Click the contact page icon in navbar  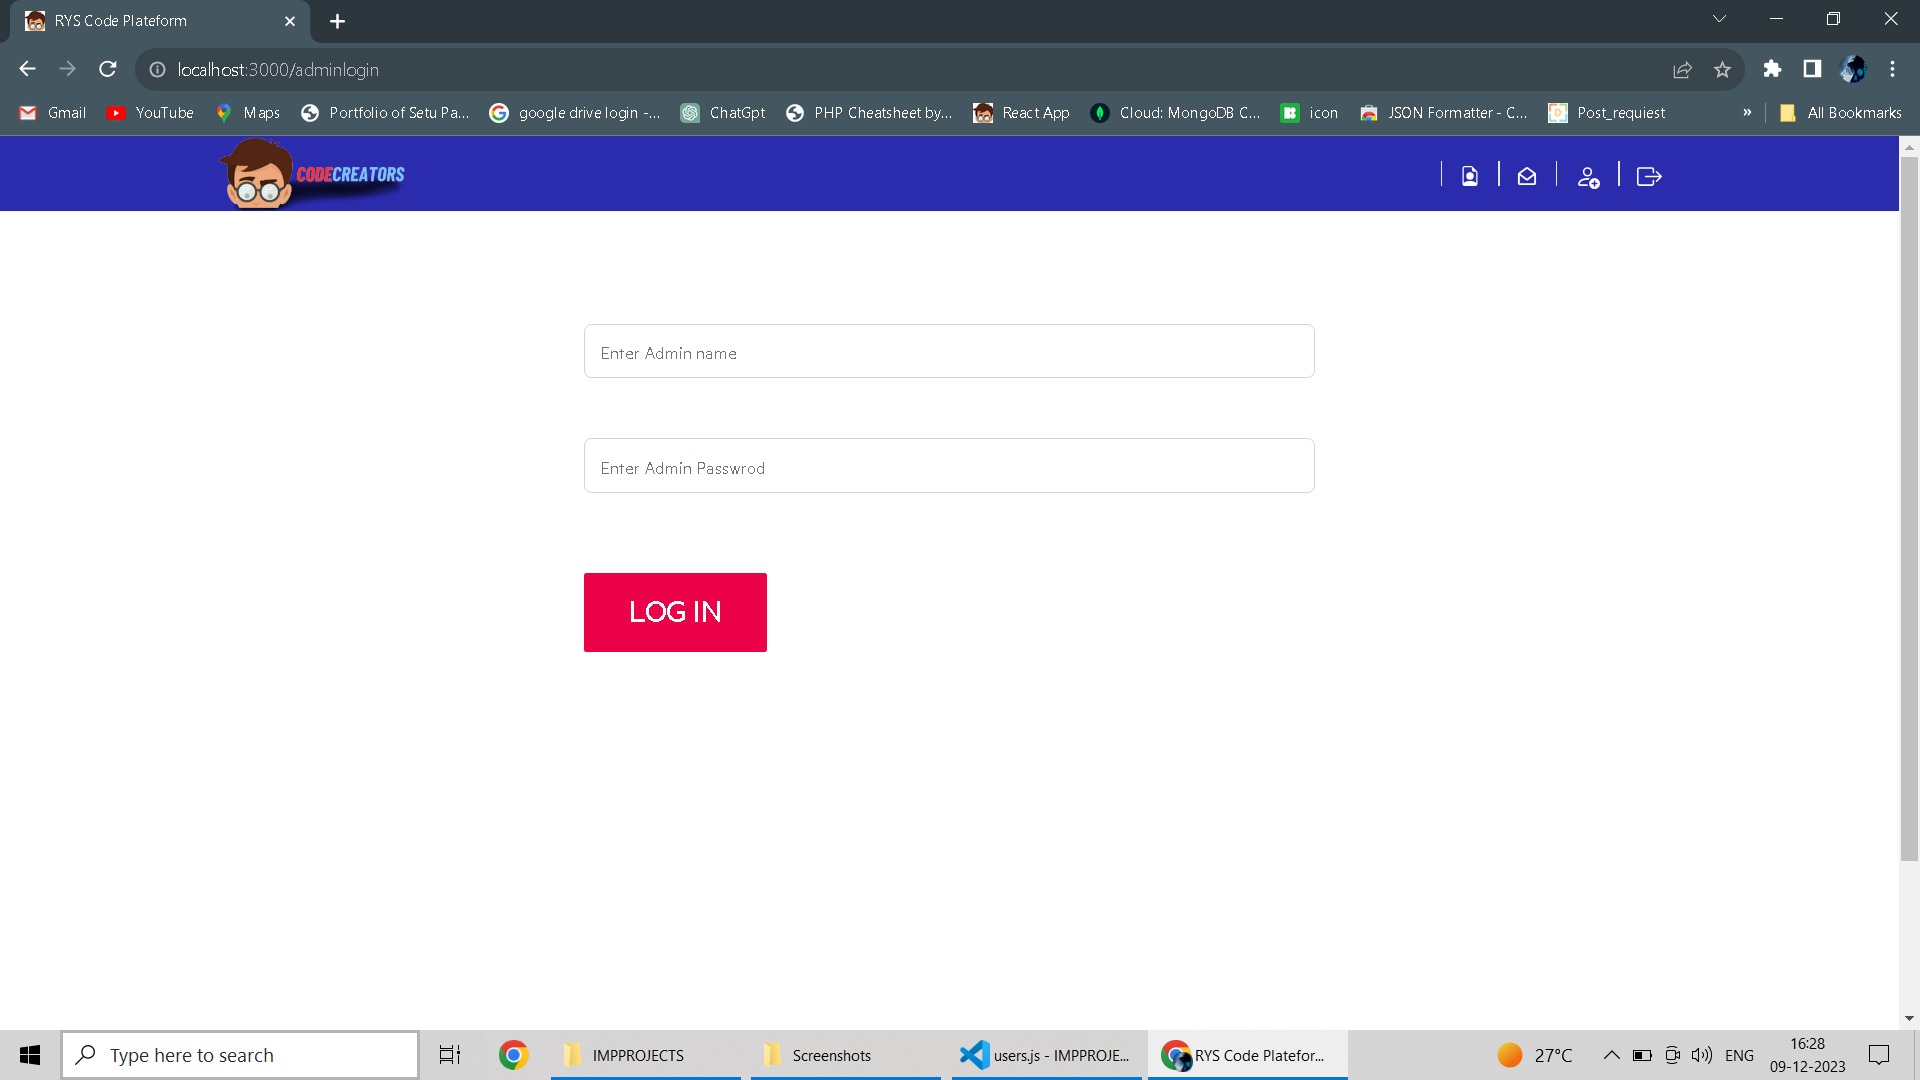[1469, 176]
